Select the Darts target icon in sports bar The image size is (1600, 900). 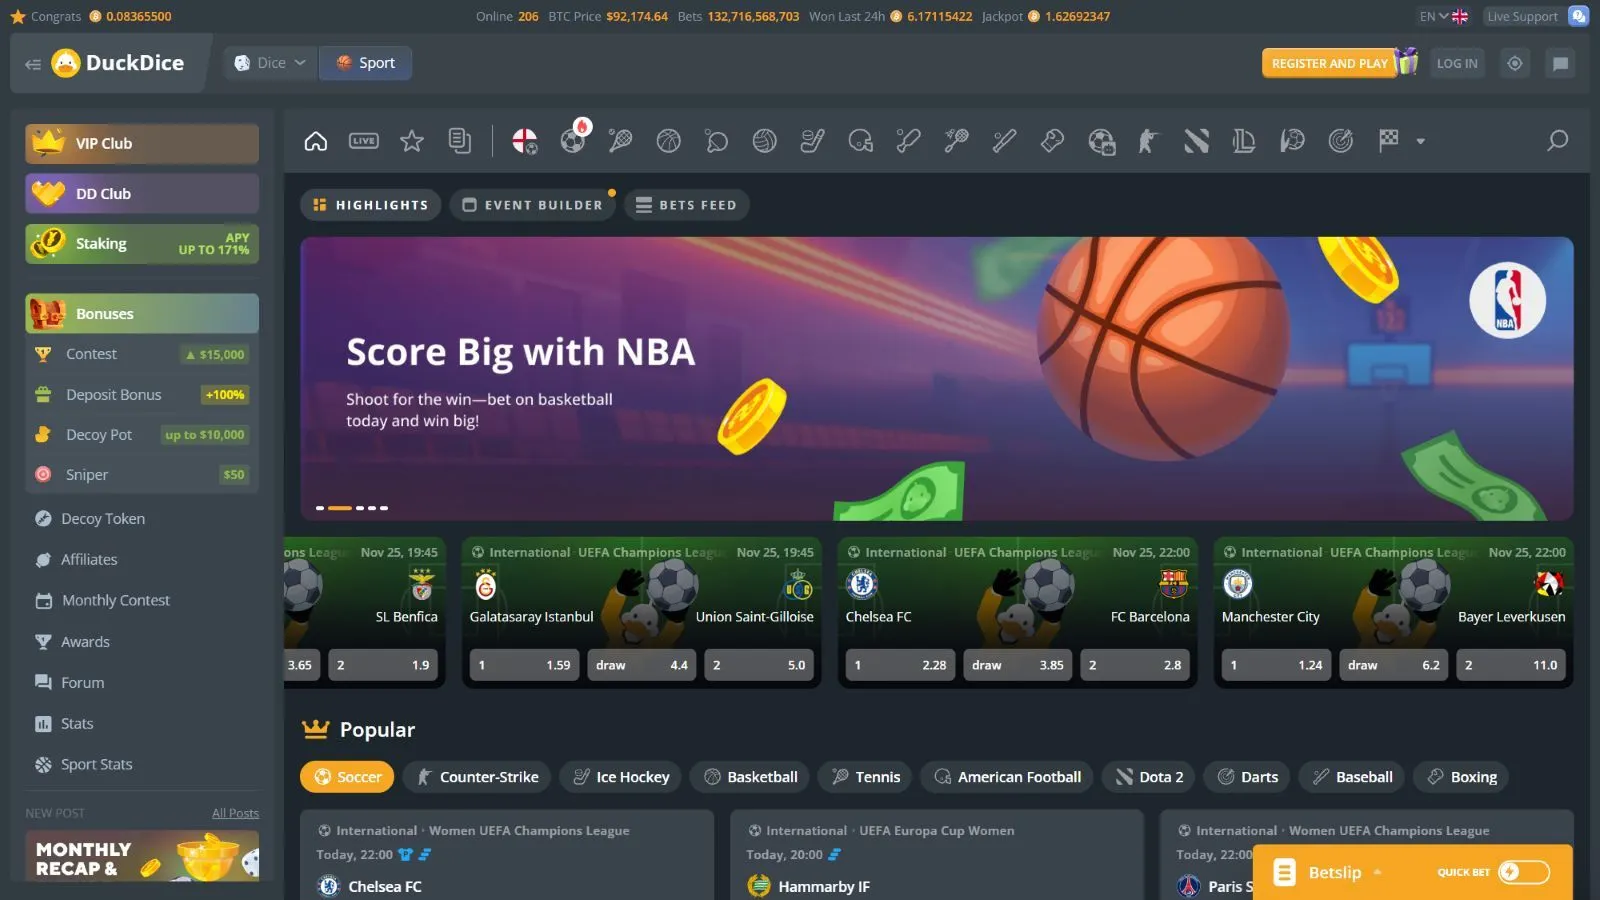pos(1341,141)
